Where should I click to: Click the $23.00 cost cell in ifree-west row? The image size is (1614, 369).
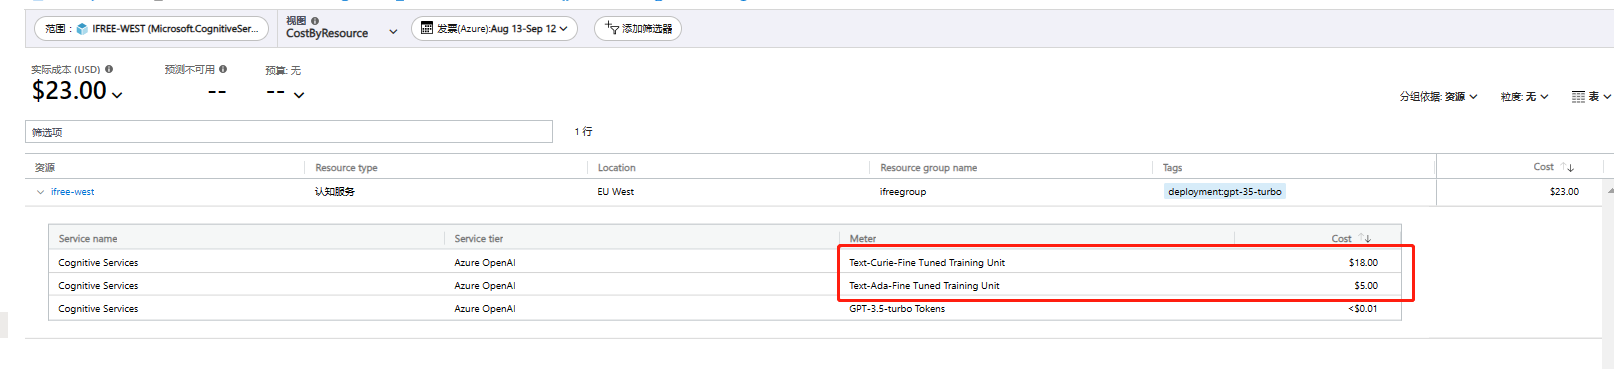1564,192
